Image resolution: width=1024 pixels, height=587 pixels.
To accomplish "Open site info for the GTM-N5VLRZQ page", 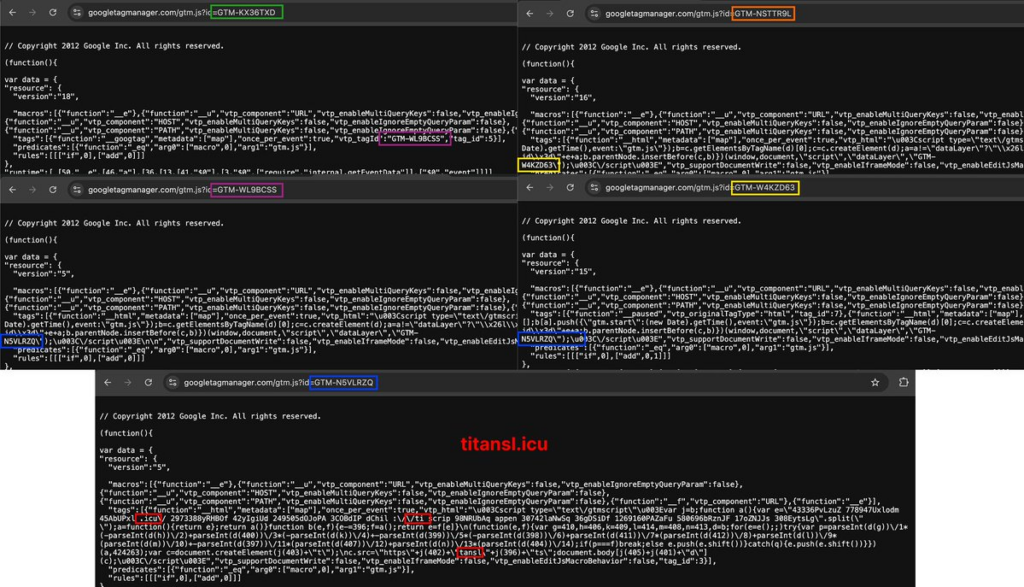I will pyautogui.click(x=174, y=383).
